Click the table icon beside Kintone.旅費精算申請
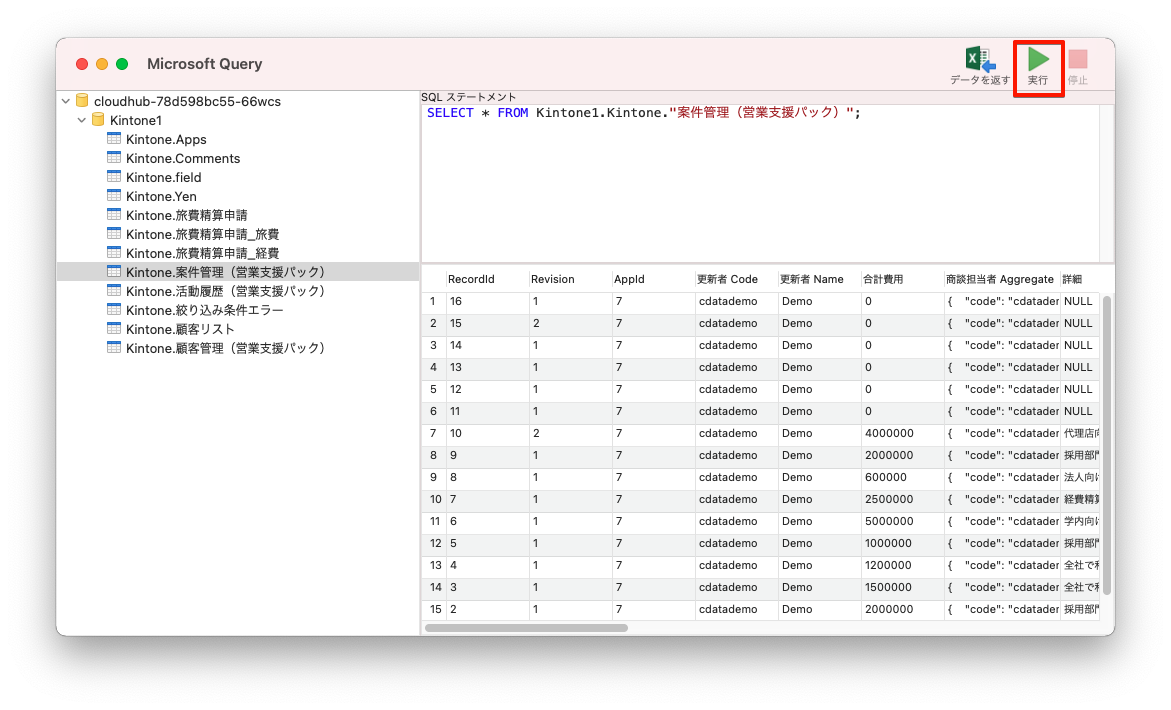1171x710 pixels. (114, 214)
